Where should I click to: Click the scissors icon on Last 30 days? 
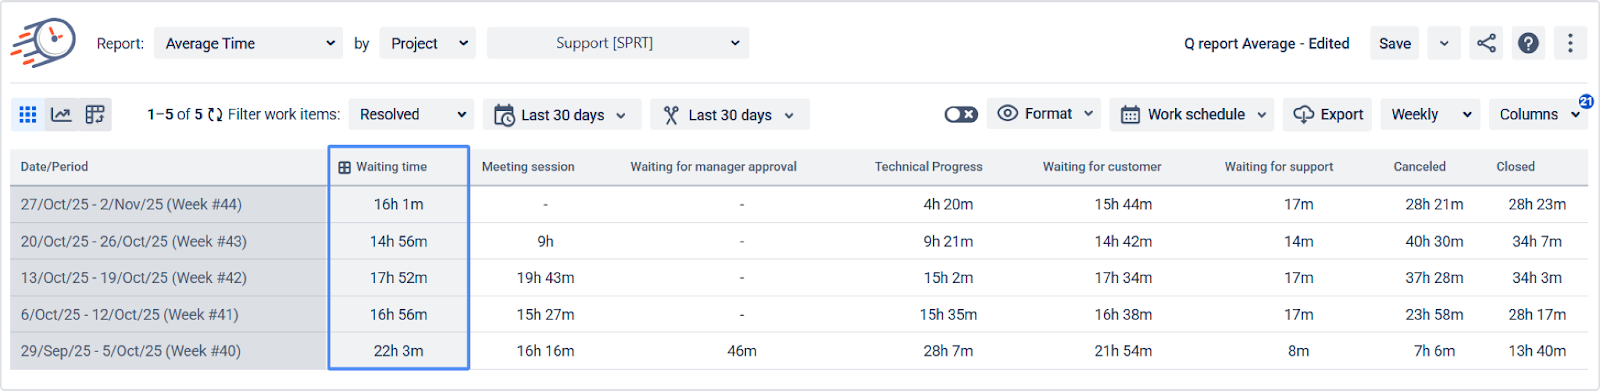671,115
